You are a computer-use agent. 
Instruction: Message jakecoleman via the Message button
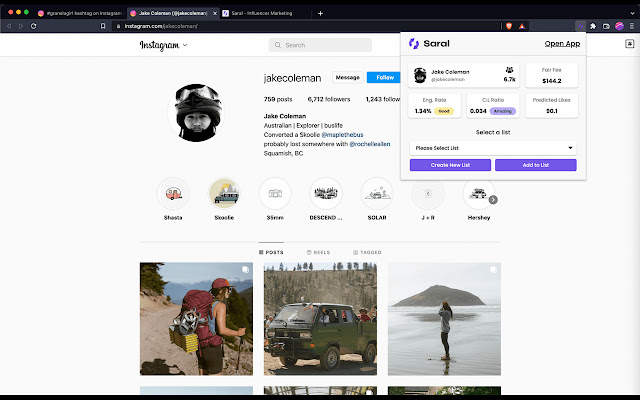347,78
